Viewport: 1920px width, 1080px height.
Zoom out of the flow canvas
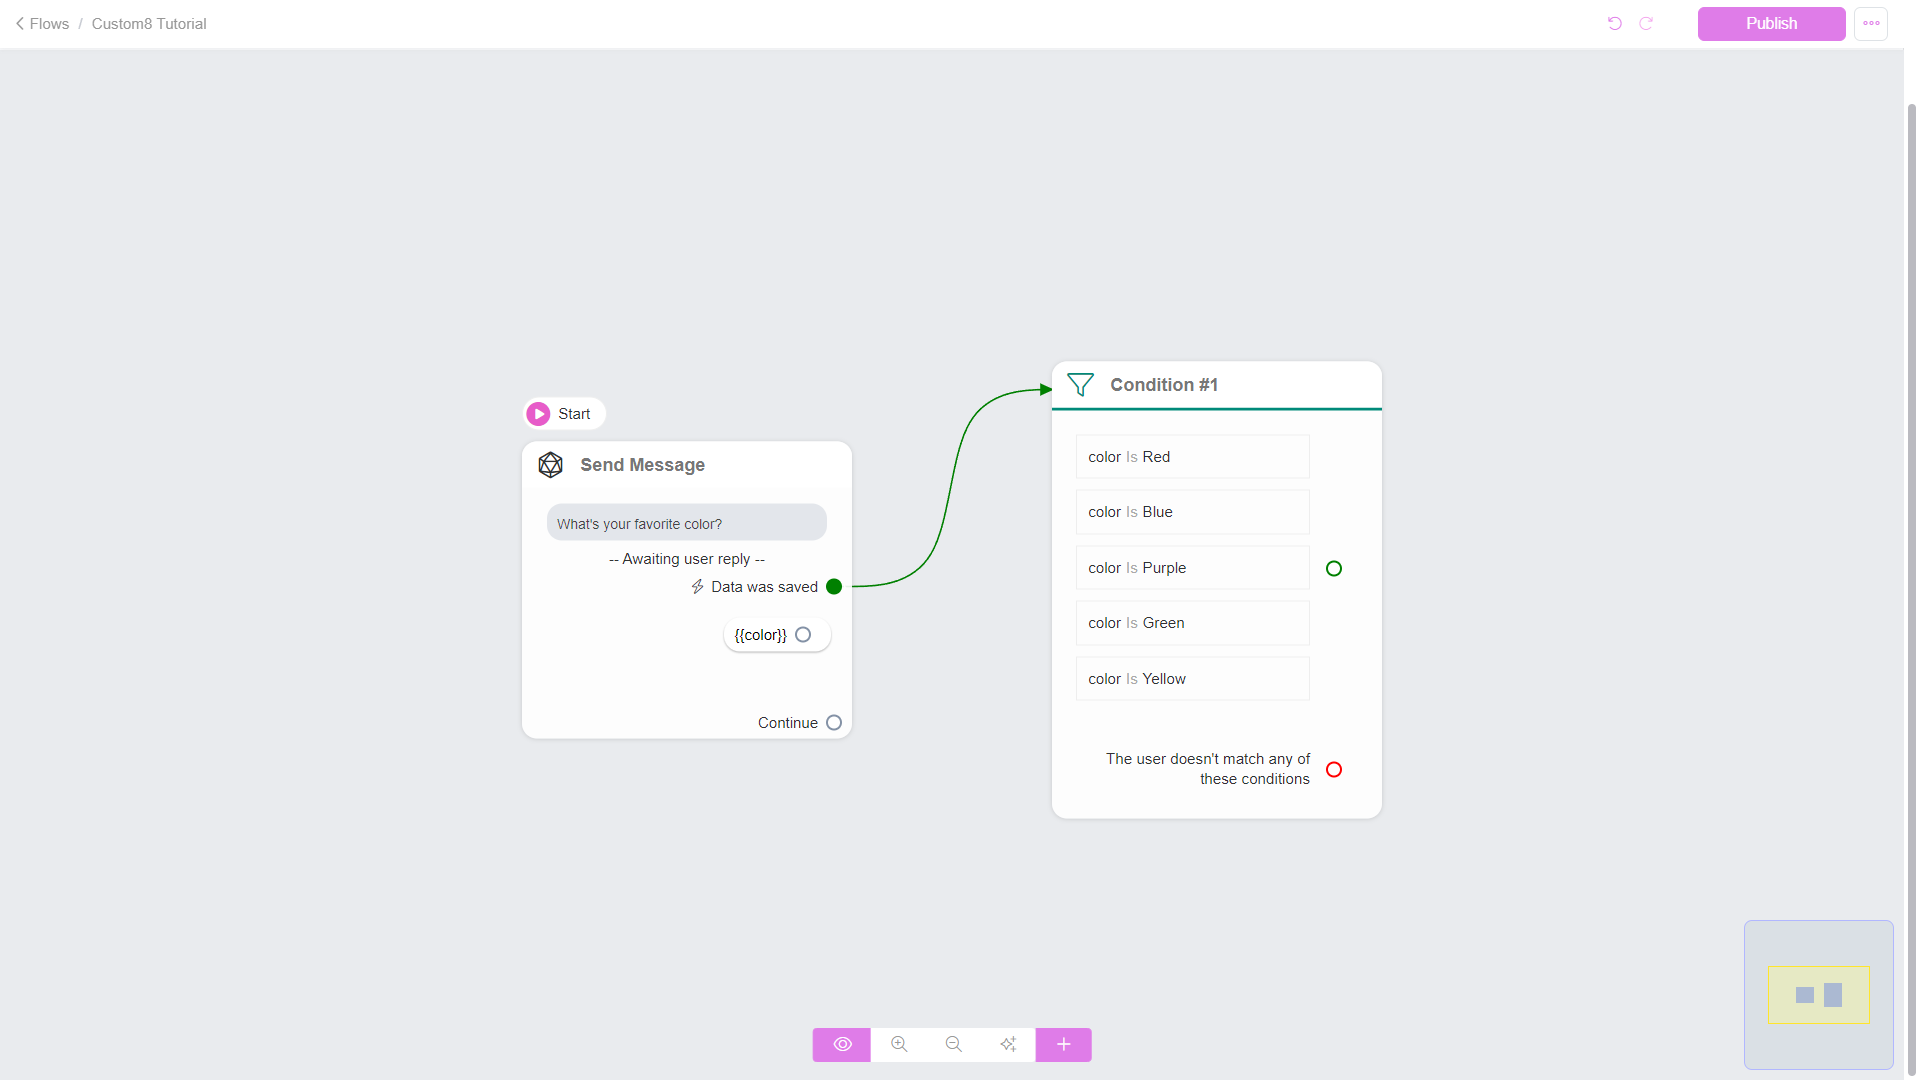coord(953,1044)
